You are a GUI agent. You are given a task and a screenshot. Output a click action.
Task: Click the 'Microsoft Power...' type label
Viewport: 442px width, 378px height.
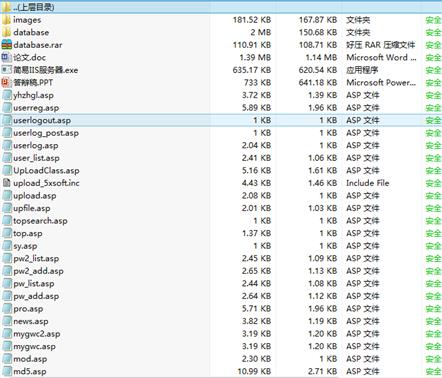pyautogui.click(x=381, y=83)
